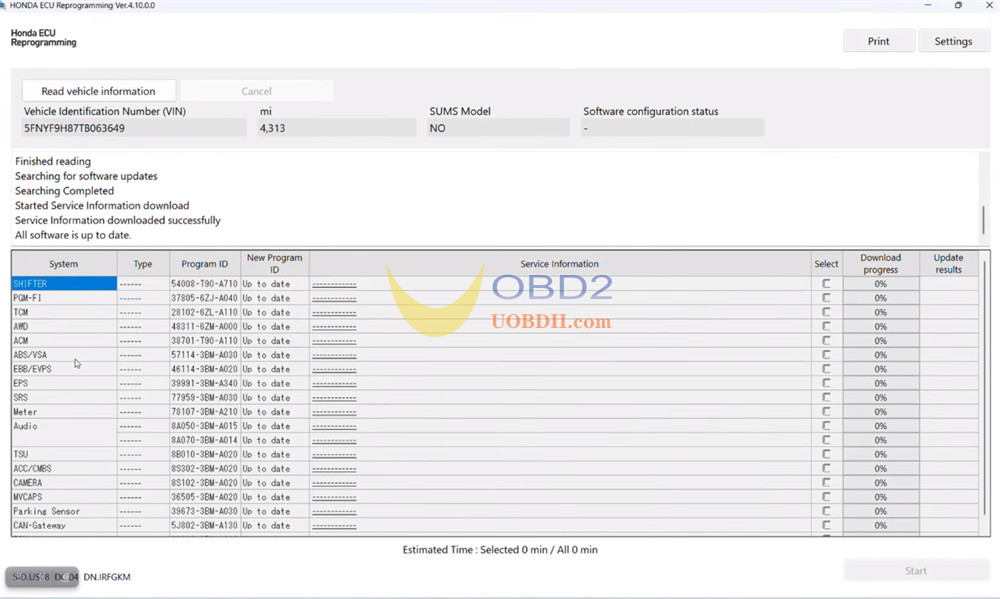Check the Select box for TCM
The height and width of the screenshot is (599, 1000).
[826, 312]
